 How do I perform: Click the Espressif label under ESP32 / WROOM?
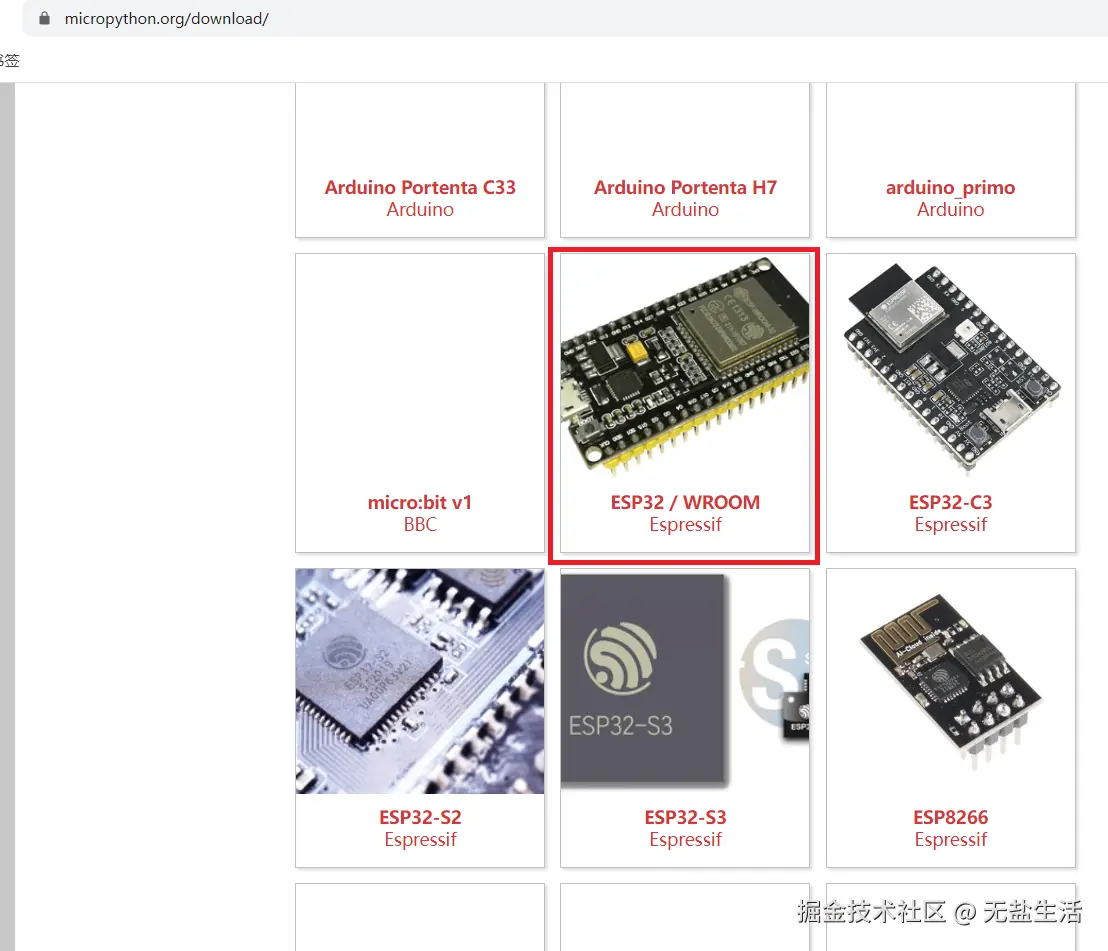[x=684, y=525]
